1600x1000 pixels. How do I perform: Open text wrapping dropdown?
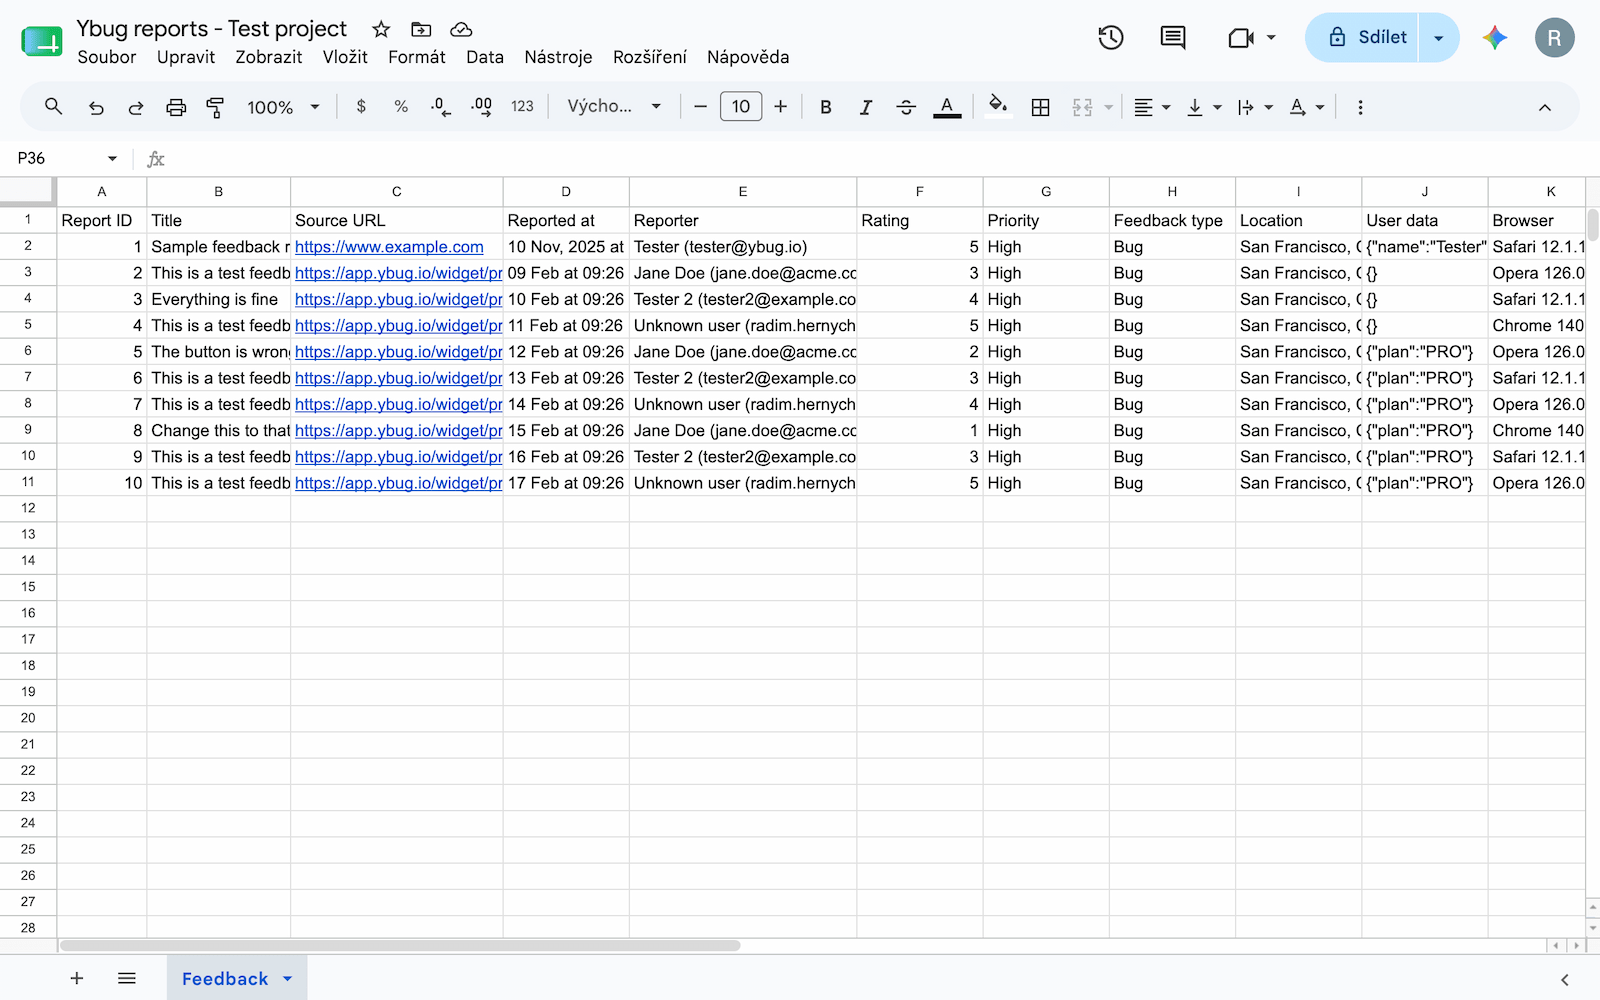[1255, 107]
